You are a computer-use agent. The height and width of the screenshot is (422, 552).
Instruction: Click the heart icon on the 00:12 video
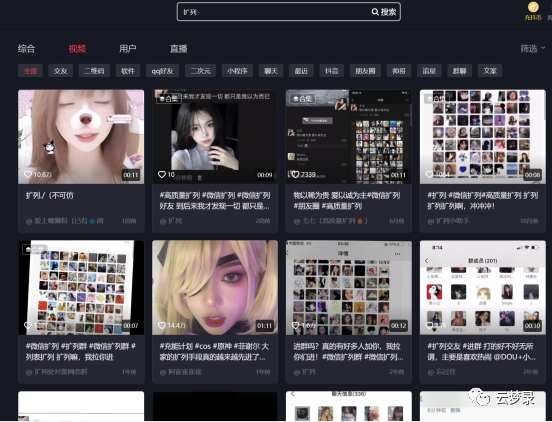point(295,325)
